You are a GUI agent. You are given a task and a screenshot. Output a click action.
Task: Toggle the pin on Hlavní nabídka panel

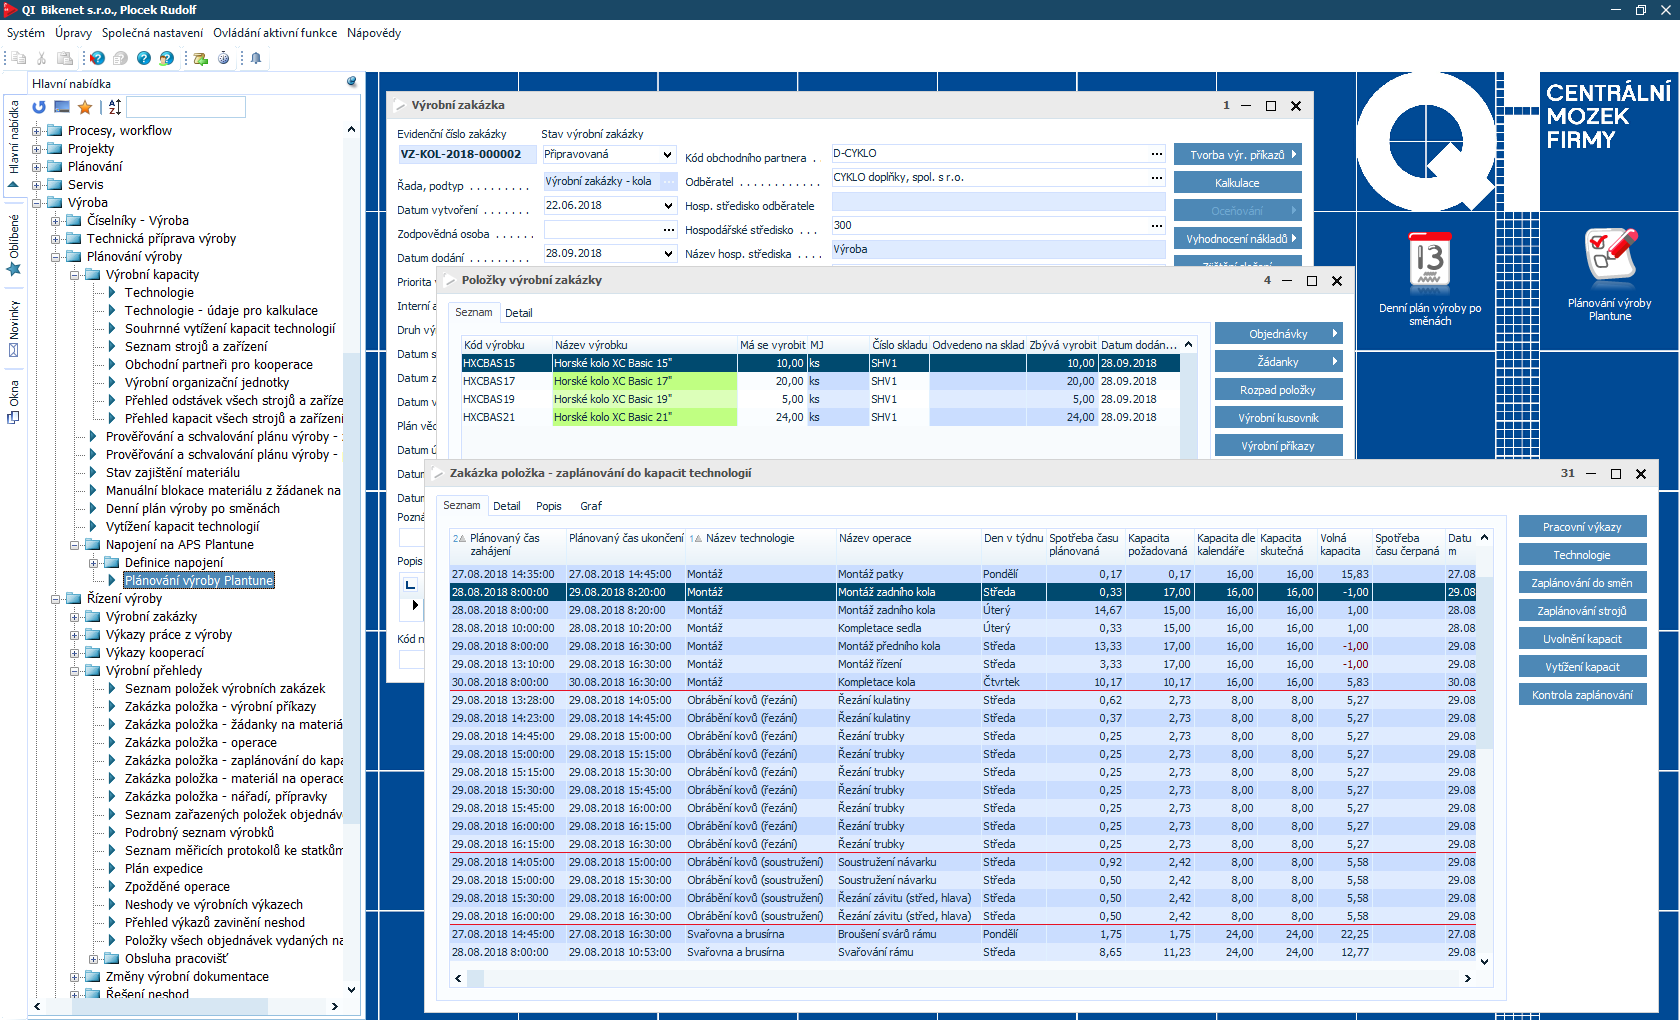[352, 82]
